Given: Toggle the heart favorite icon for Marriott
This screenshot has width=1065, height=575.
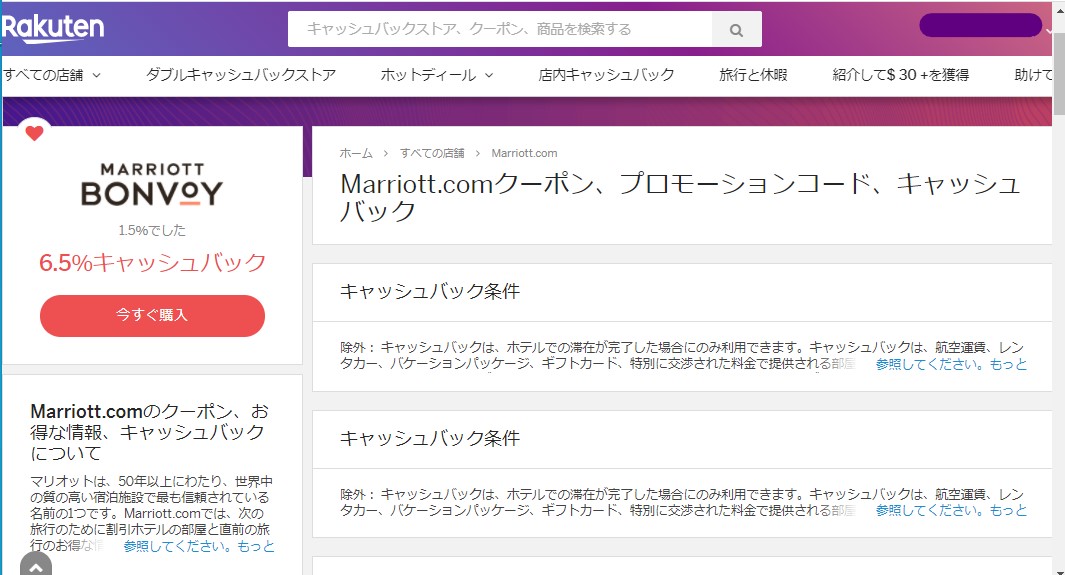Looking at the screenshot, I should 35,133.
